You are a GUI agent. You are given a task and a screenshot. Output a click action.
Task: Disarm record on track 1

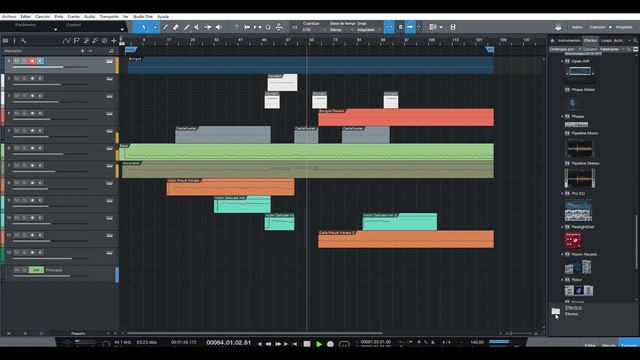pyautogui.click(x=32, y=61)
